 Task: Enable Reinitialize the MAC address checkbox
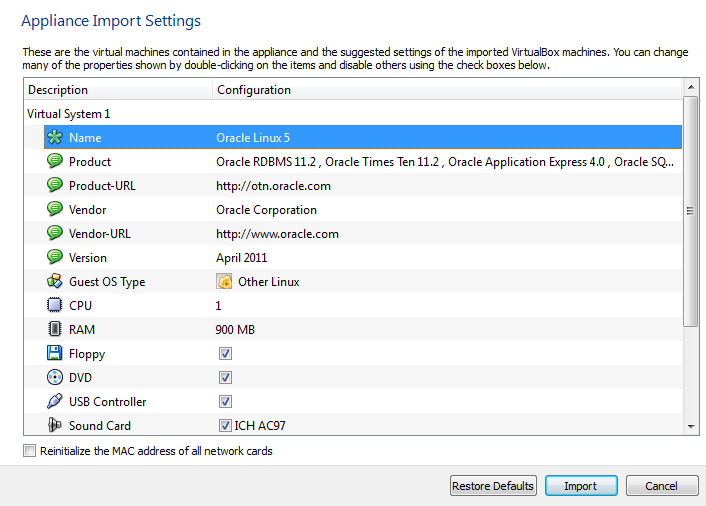click(x=30, y=451)
